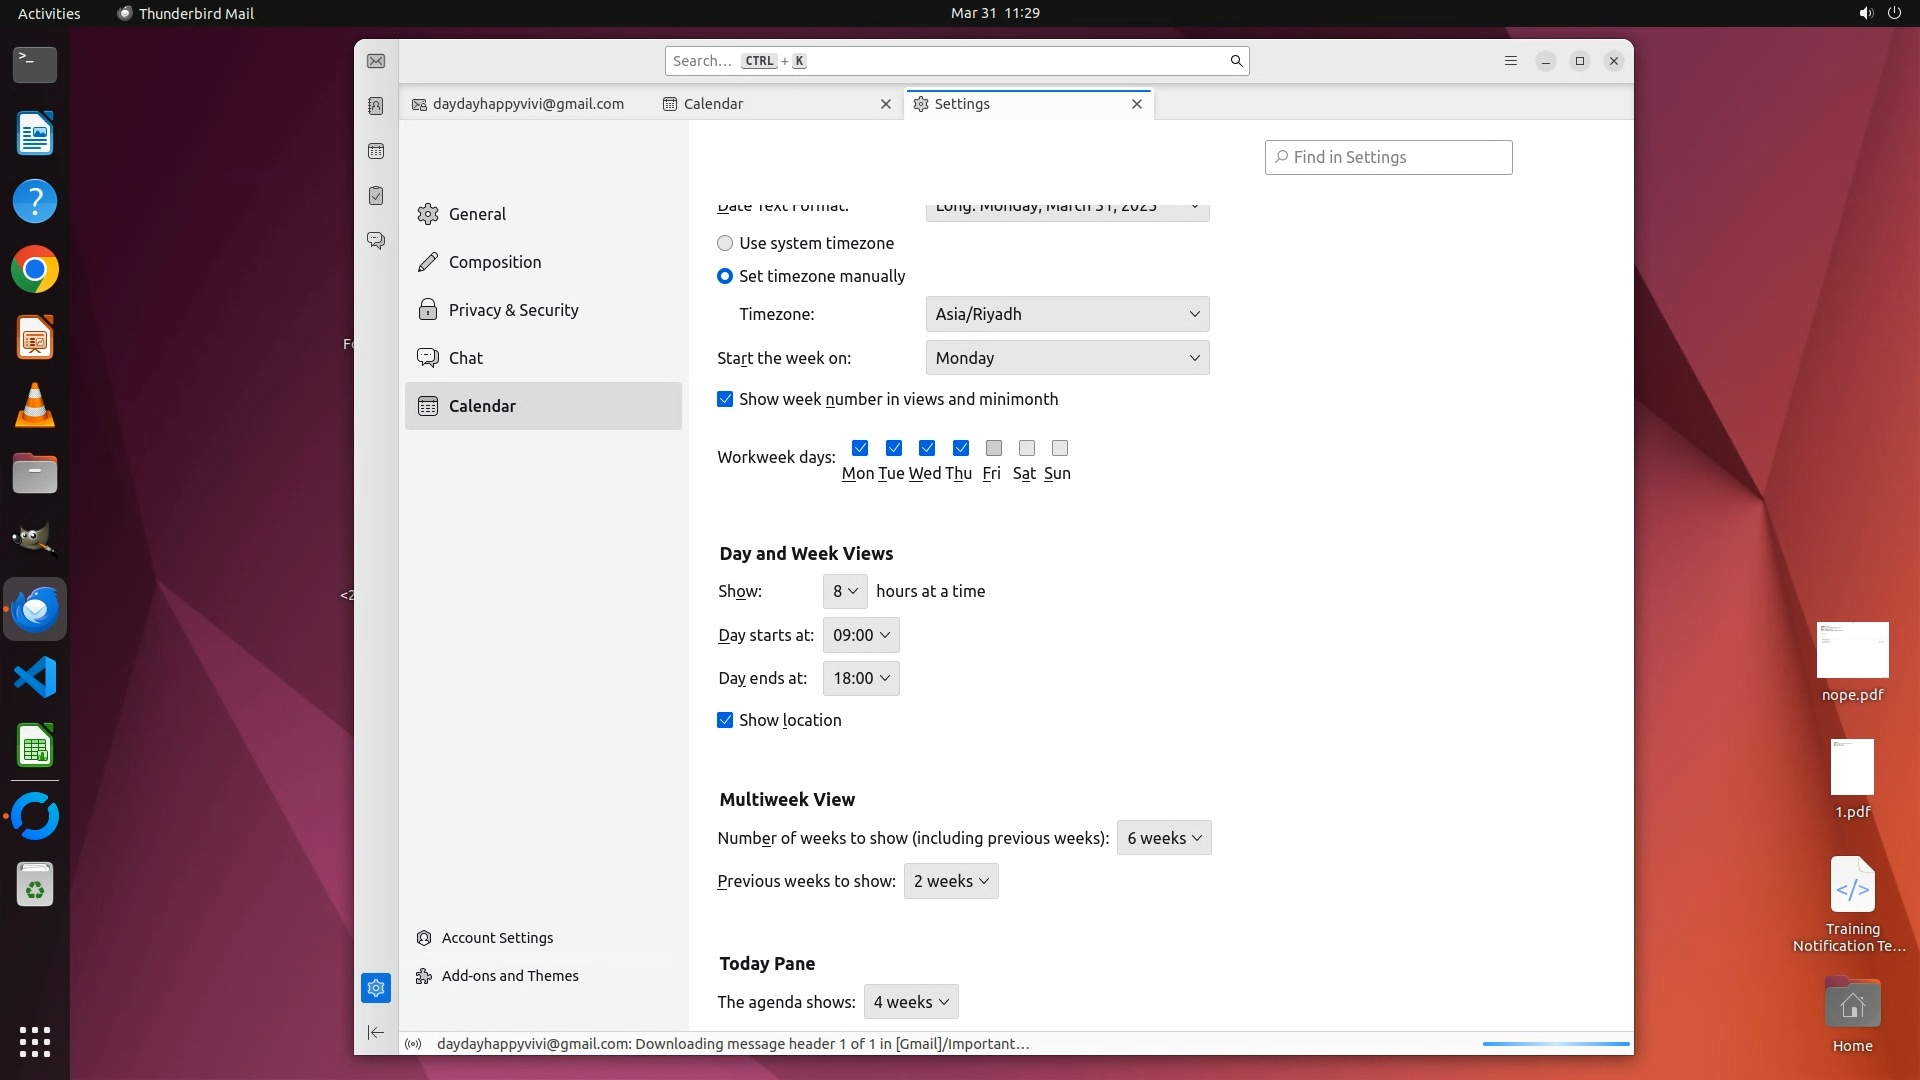The image size is (1920, 1080).
Task: Open Account Settings link
Action: (x=497, y=938)
